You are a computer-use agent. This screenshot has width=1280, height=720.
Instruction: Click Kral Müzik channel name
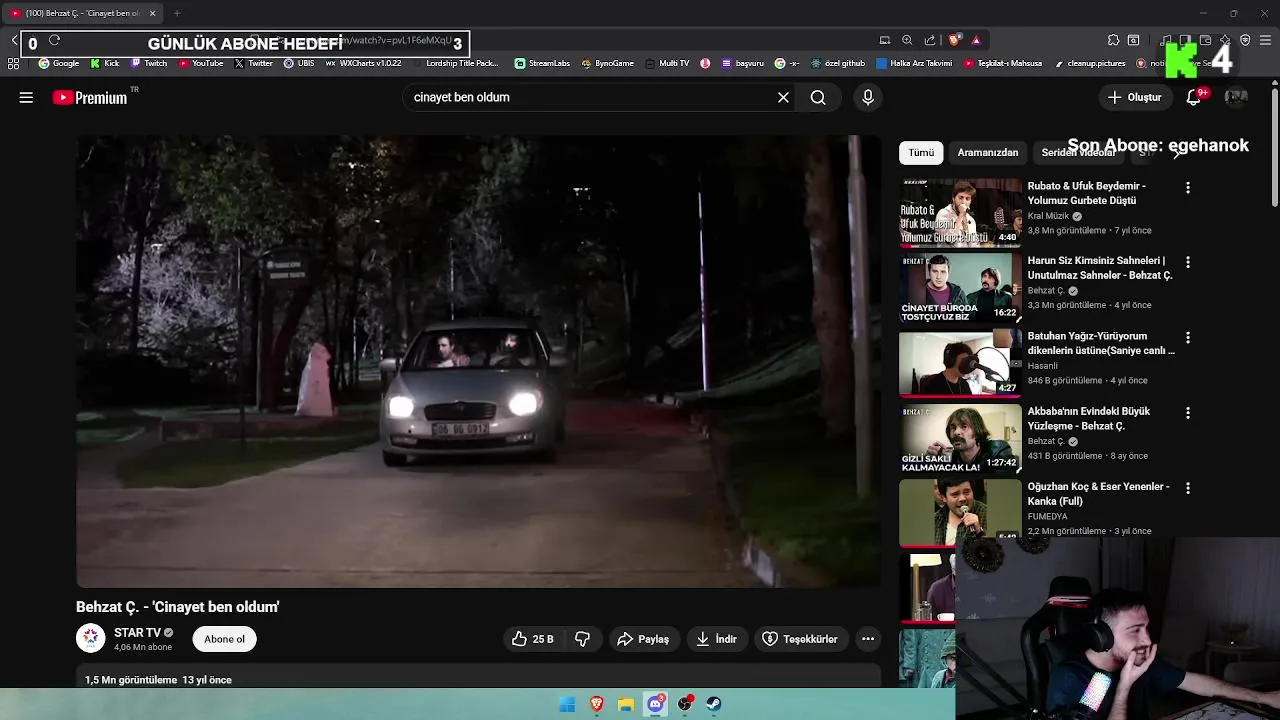point(1048,216)
